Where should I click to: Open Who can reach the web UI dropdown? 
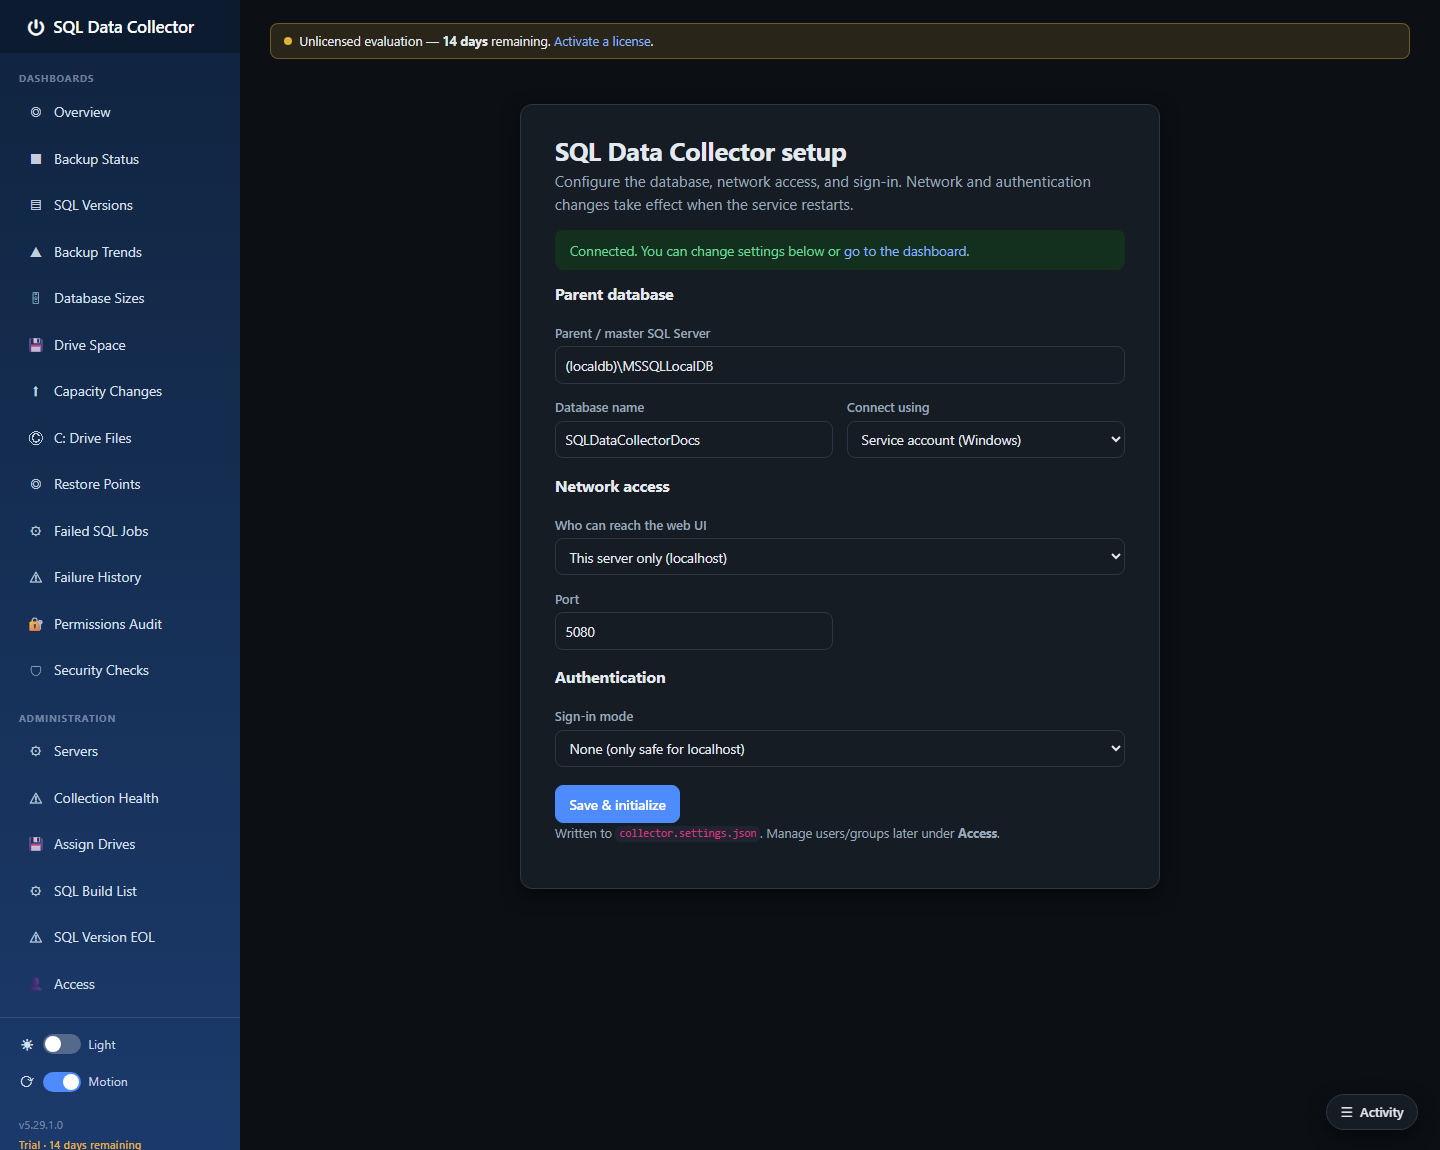click(840, 557)
